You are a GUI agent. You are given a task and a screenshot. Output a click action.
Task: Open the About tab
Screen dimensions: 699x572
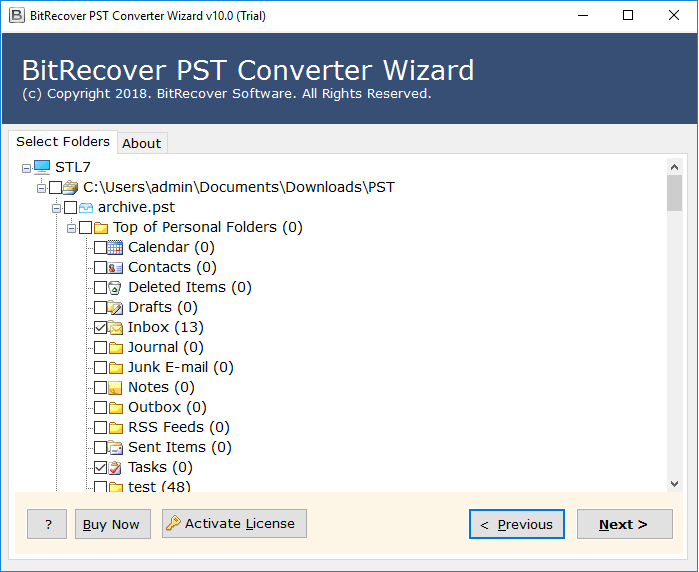coord(142,143)
